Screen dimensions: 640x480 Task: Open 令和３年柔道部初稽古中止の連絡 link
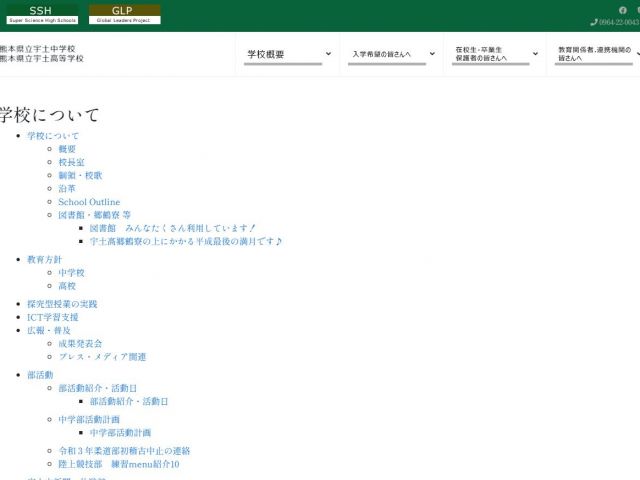click(124, 451)
